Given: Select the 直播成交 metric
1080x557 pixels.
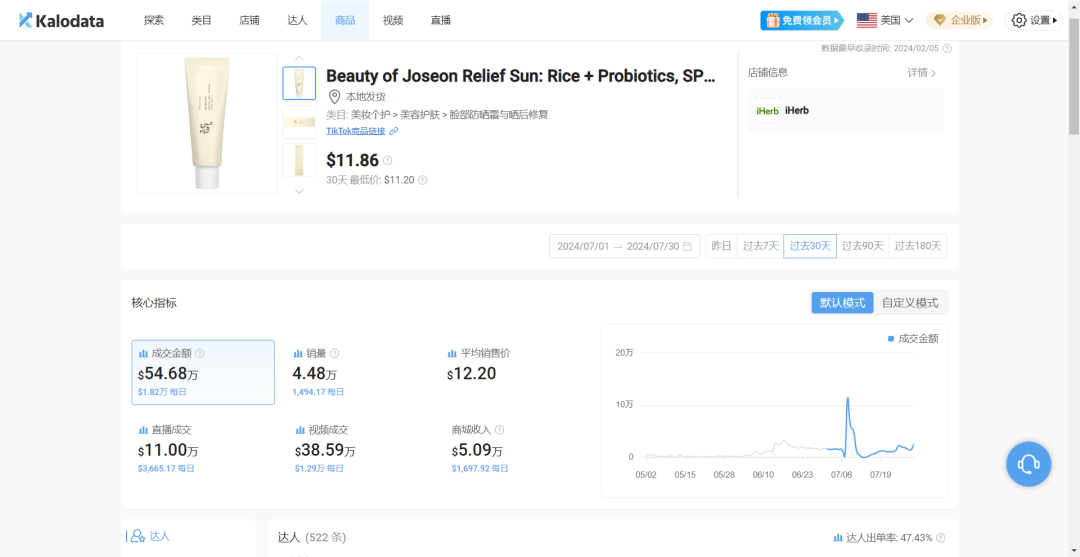Looking at the screenshot, I should (x=203, y=449).
